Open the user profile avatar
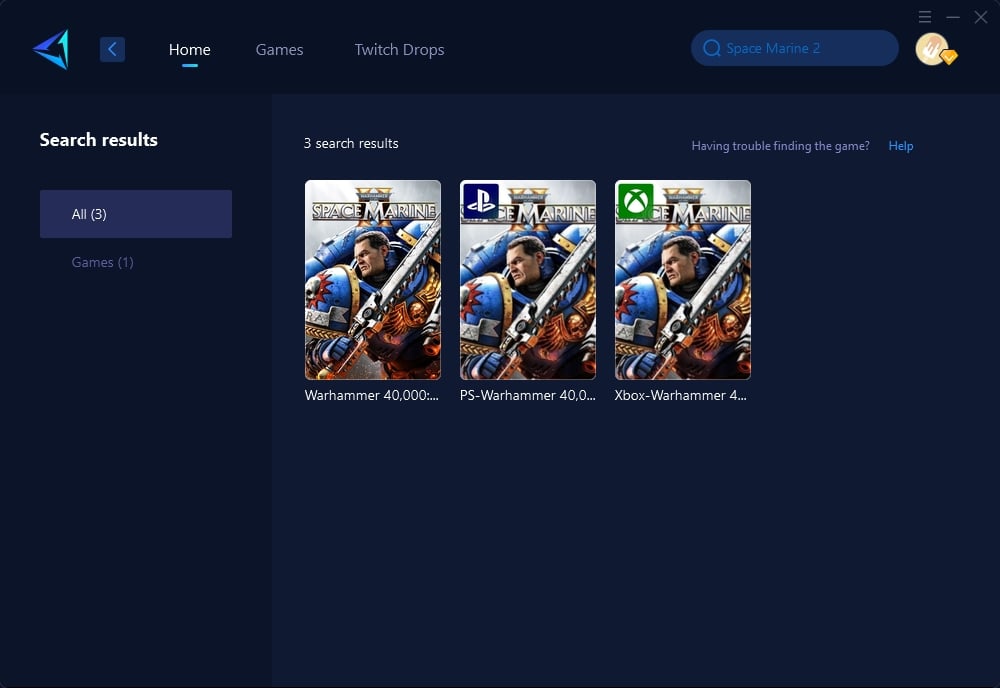 pos(934,49)
